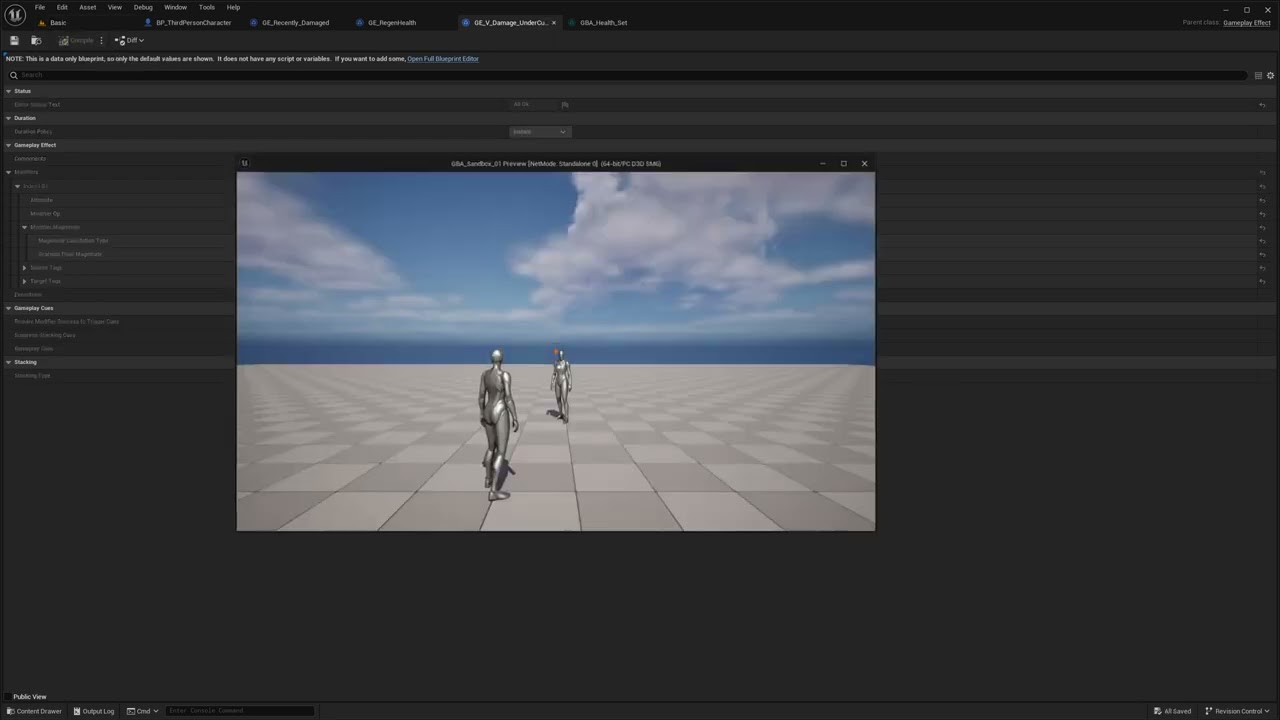Minimize the GBA_Sandbox_01 Preview window
Image resolution: width=1280 pixels, height=720 pixels.
click(x=822, y=163)
